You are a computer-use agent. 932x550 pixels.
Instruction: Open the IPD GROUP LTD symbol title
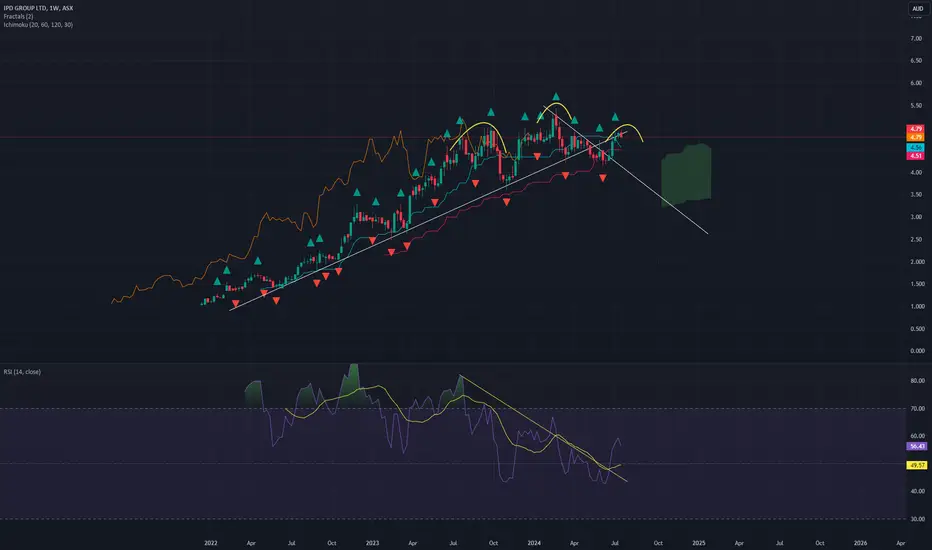(24, 8)
